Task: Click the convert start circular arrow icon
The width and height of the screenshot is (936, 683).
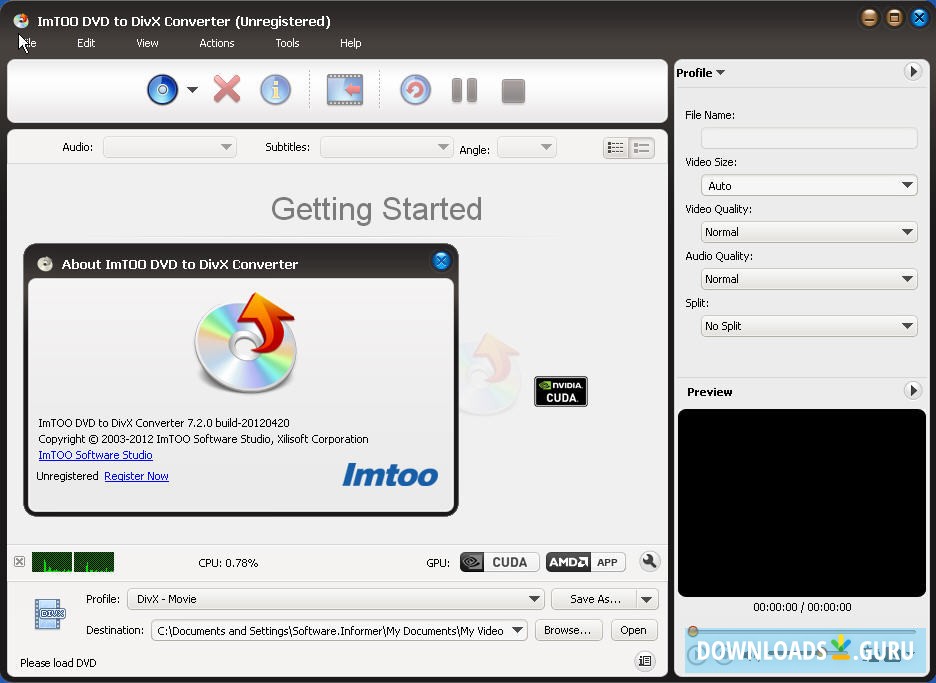Action: click(x=415, y=90)
